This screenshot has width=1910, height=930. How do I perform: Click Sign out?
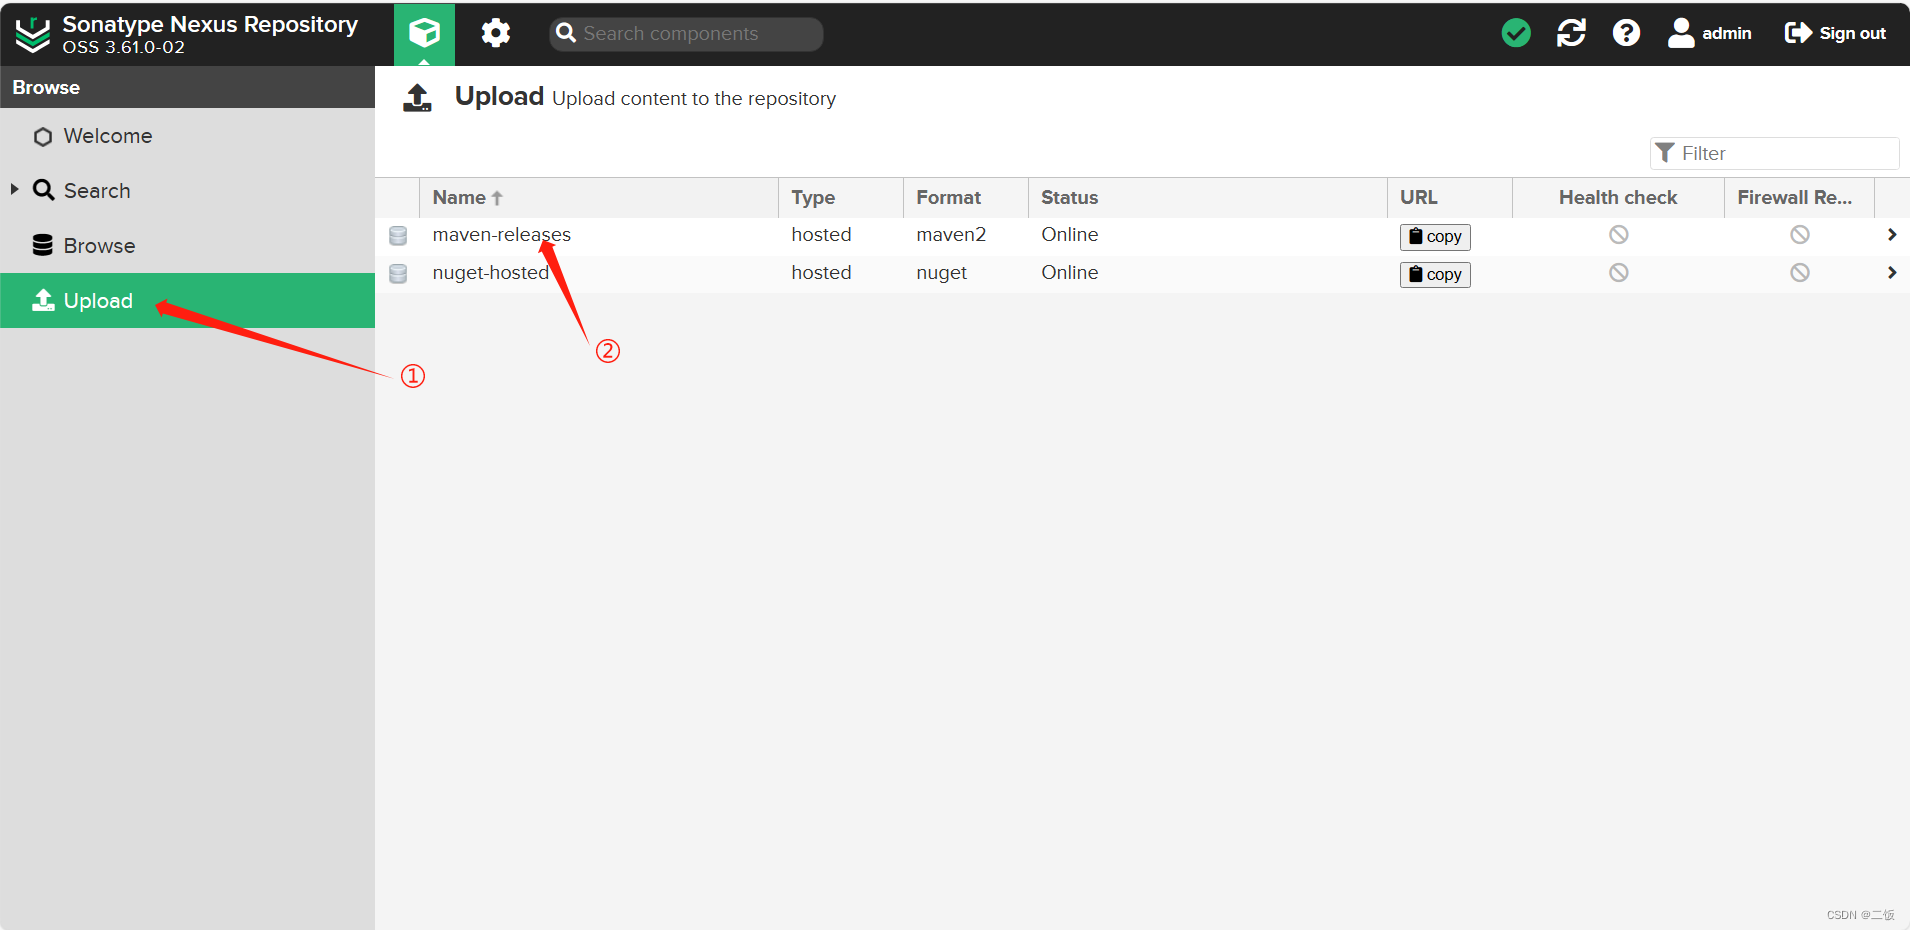point(1835,33)
